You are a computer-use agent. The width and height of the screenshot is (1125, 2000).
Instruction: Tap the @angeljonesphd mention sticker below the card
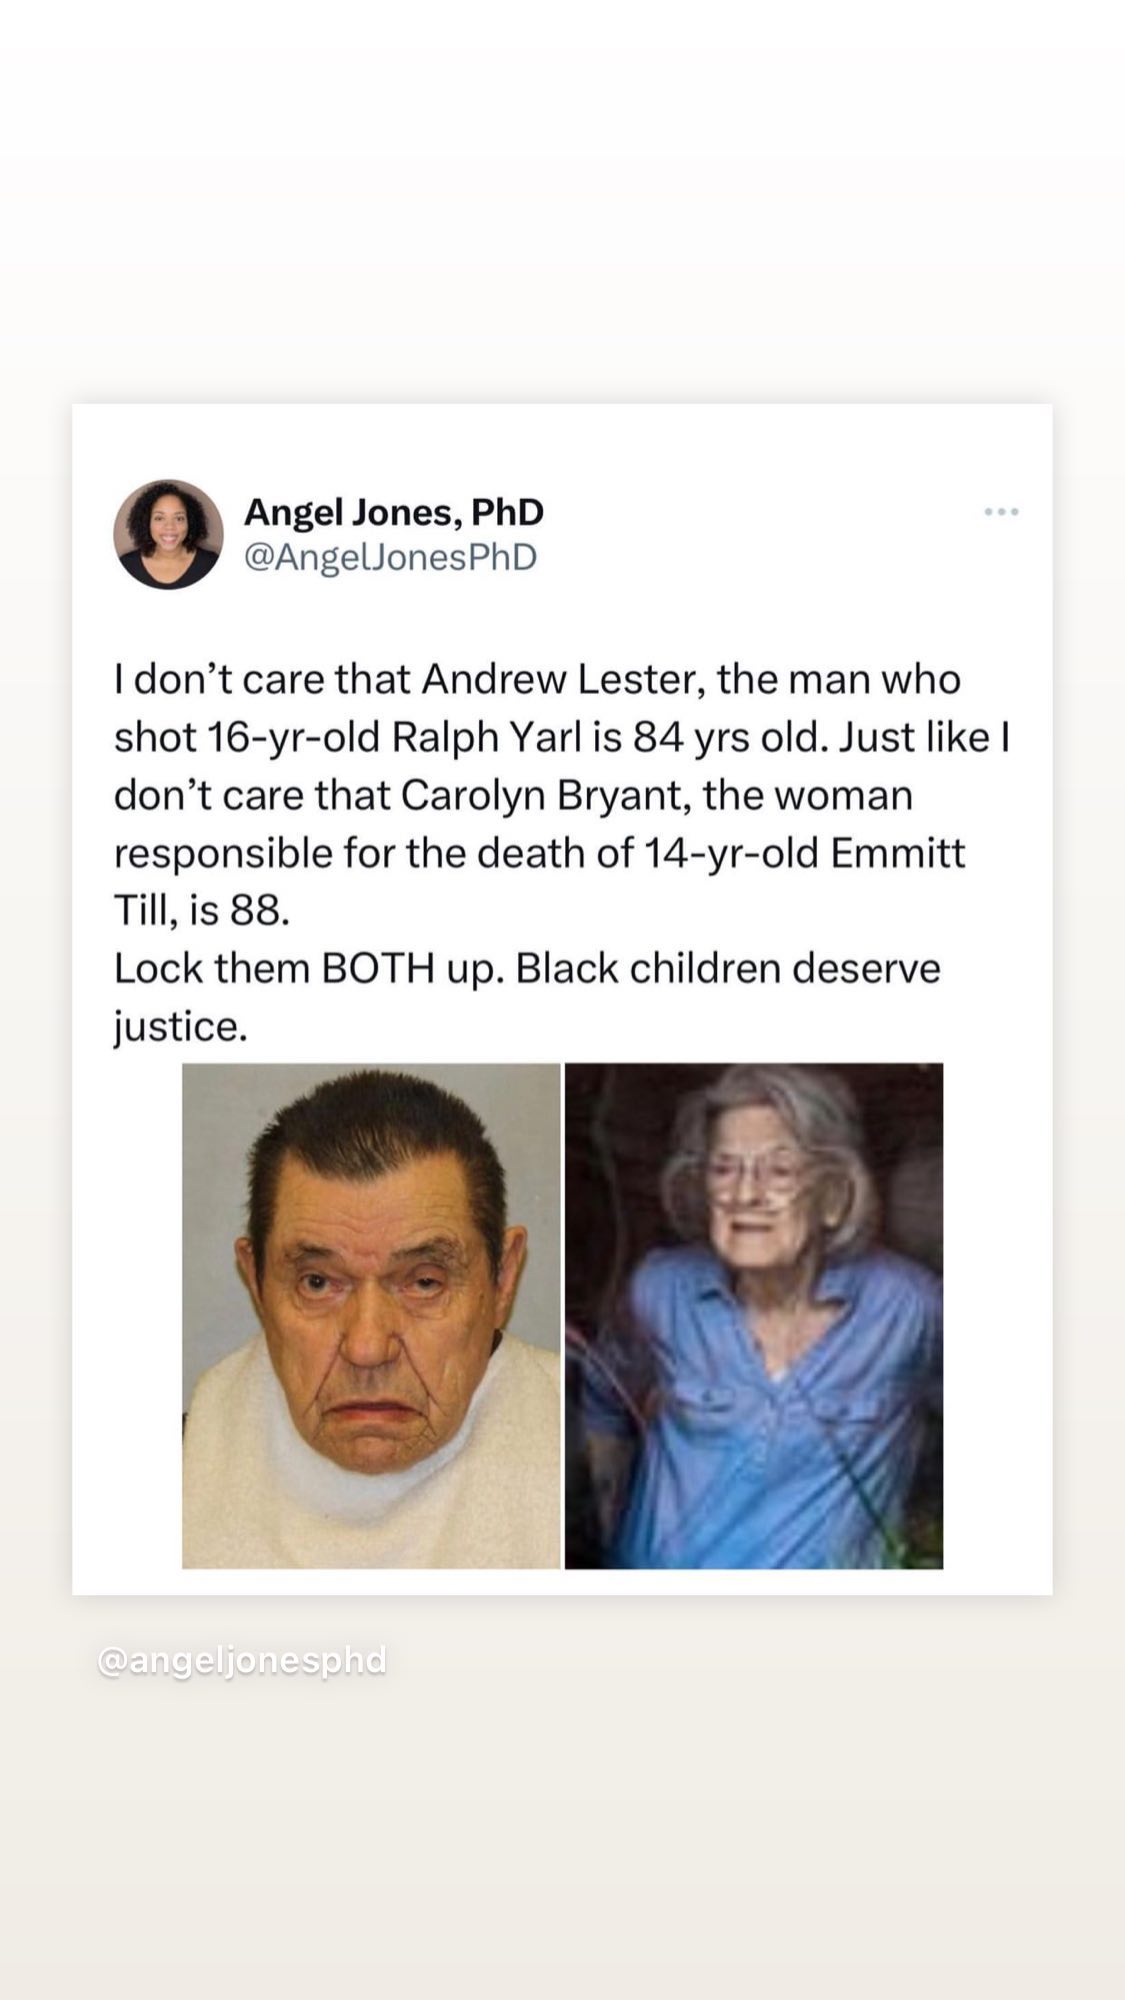(242, 1660)
